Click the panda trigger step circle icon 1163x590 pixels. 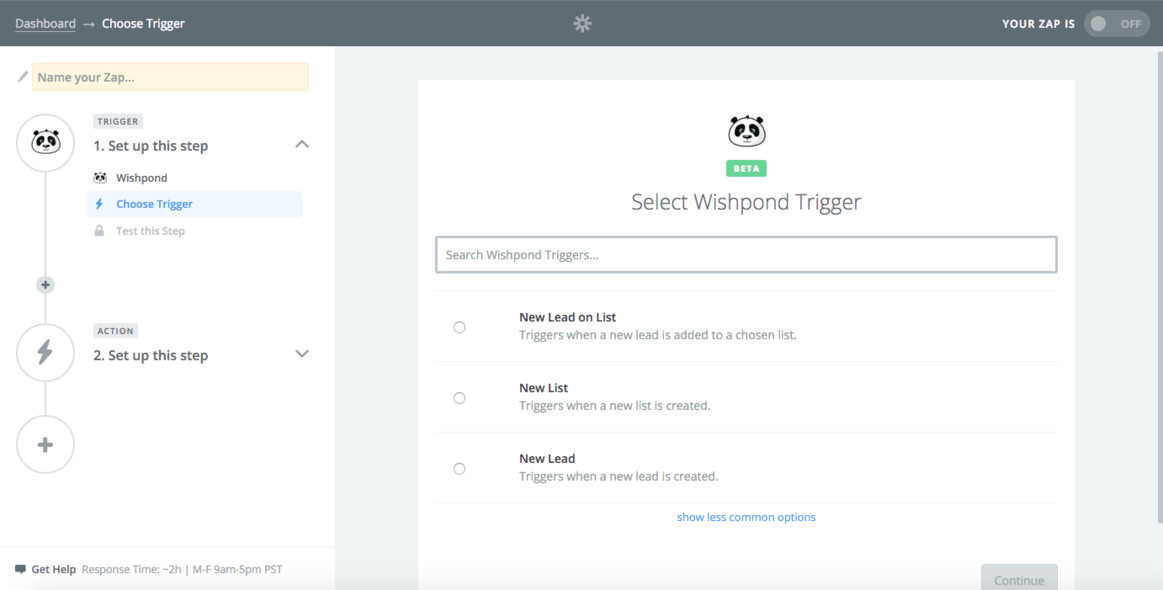pyautogui.click(x=45, y=143)
